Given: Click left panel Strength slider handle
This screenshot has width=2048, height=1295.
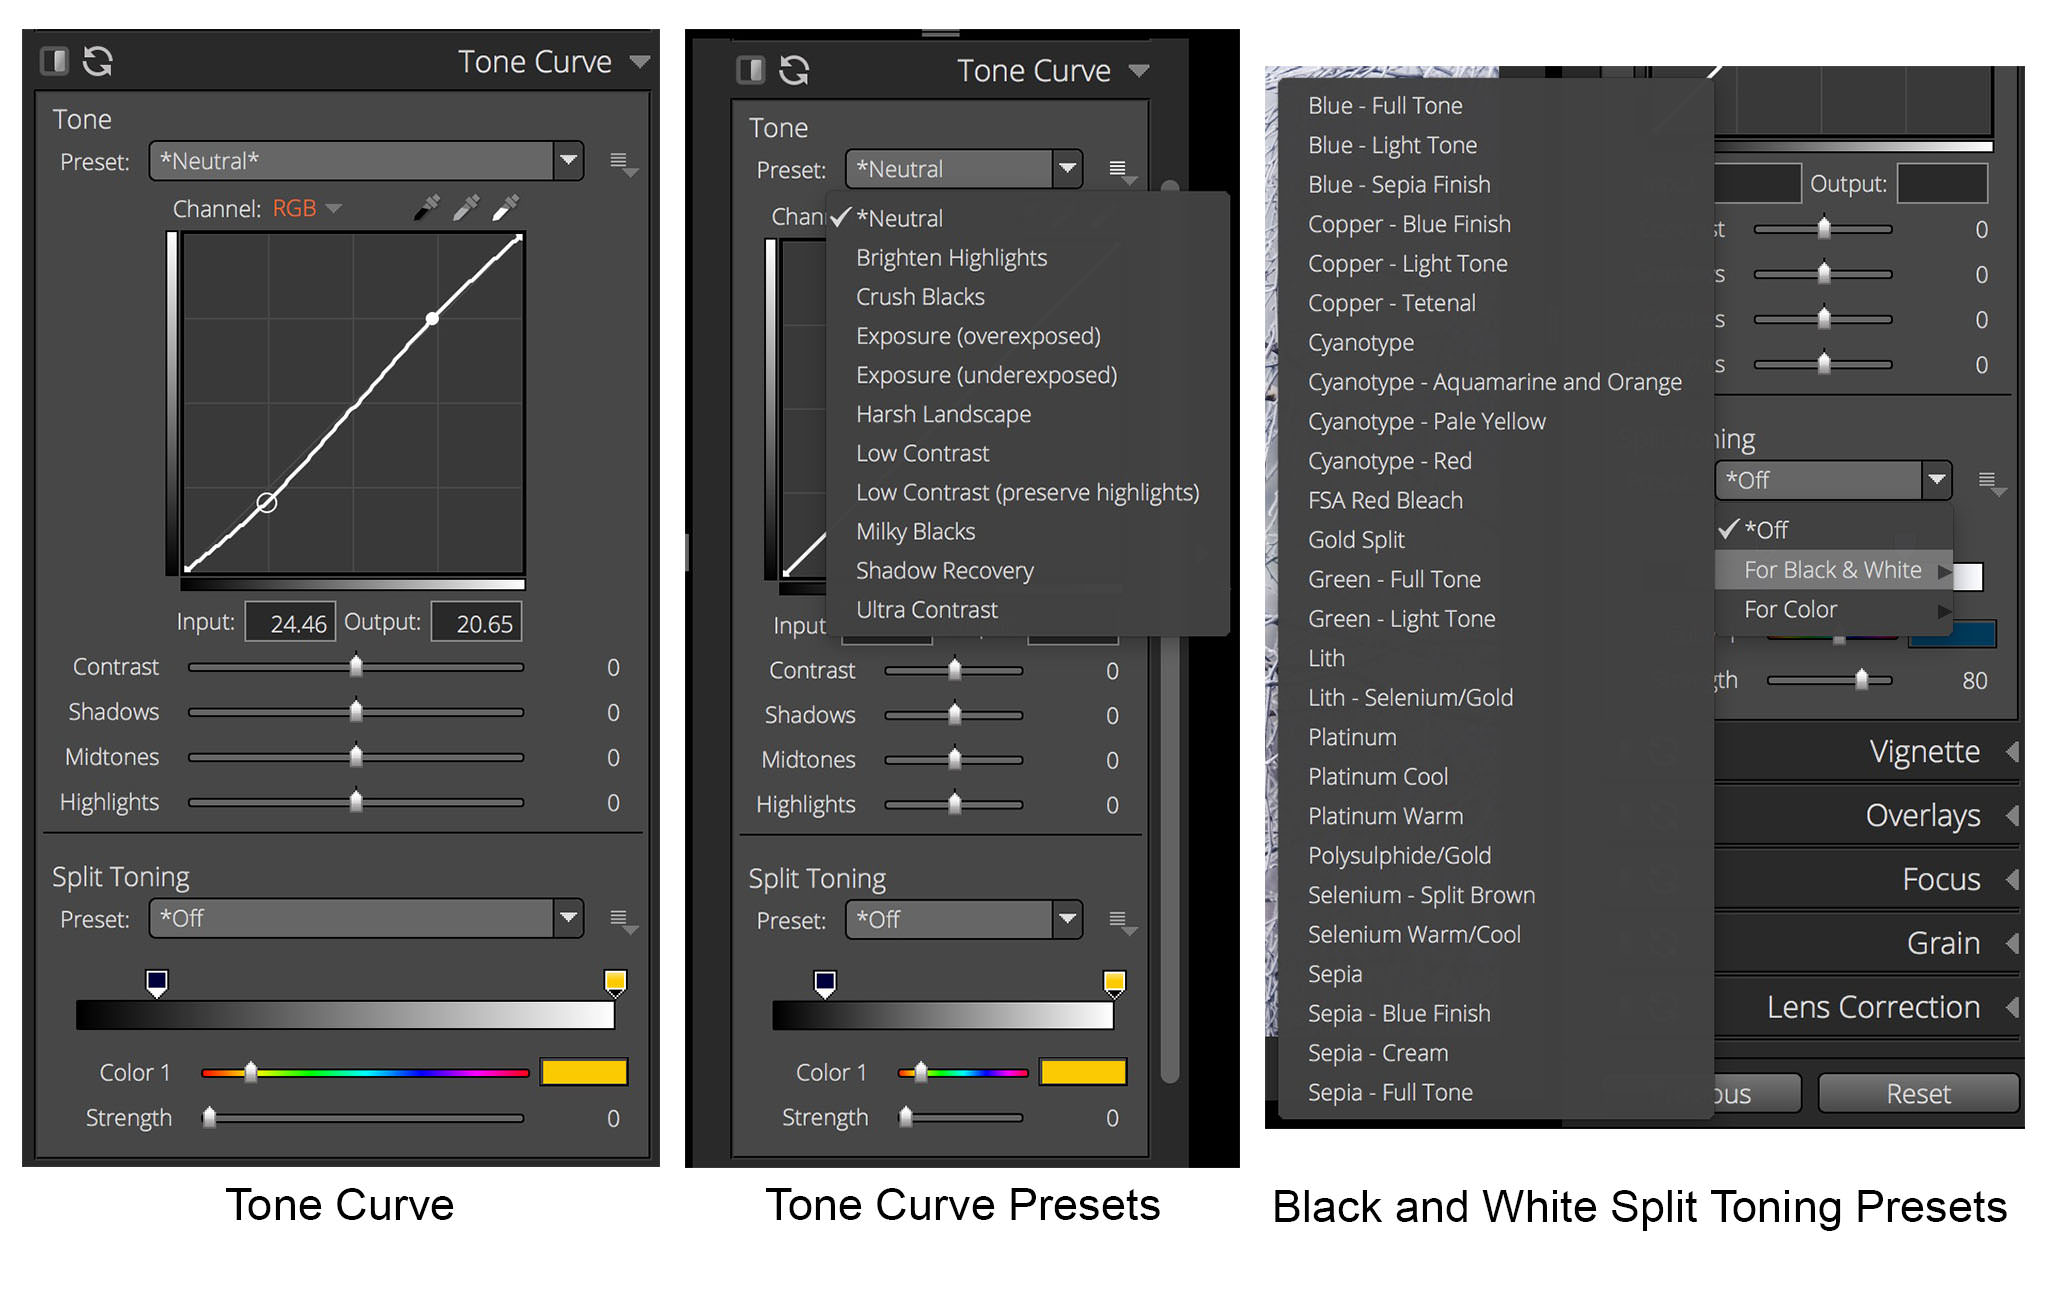Looking at the screenshot, I should 209,1117.
